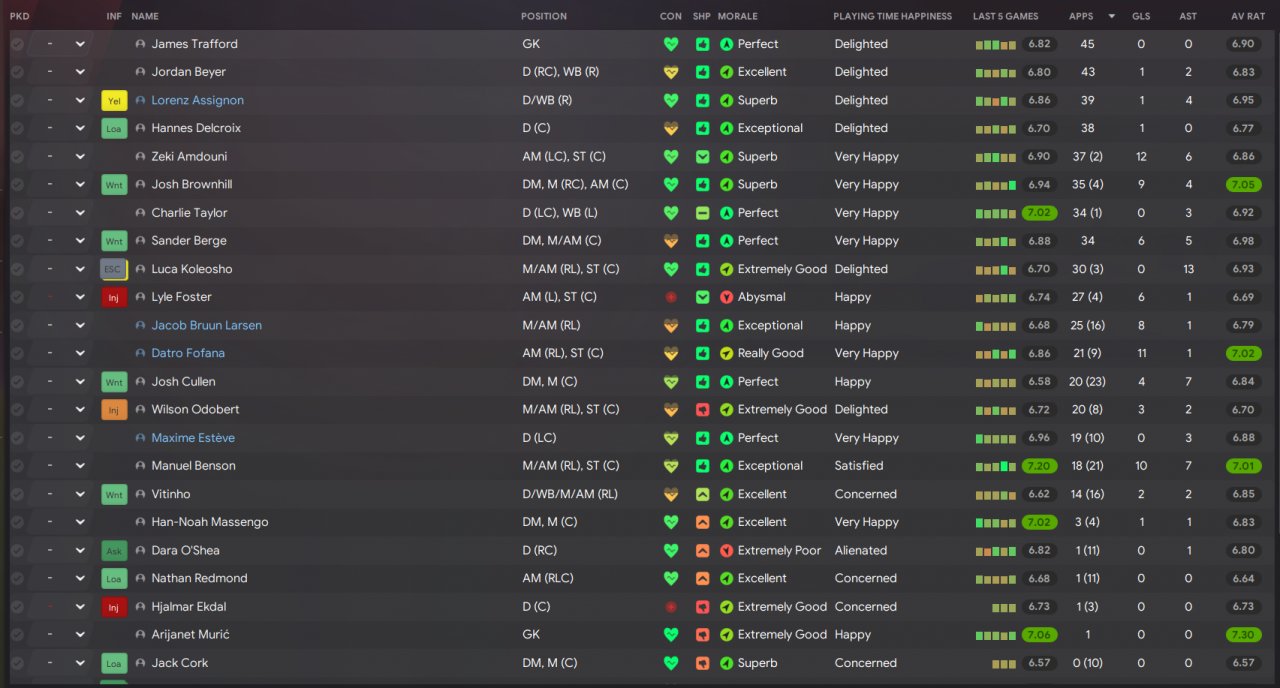Click the Yel status badge for Lorenz Assignon
1280x688 pixels.
114,100
